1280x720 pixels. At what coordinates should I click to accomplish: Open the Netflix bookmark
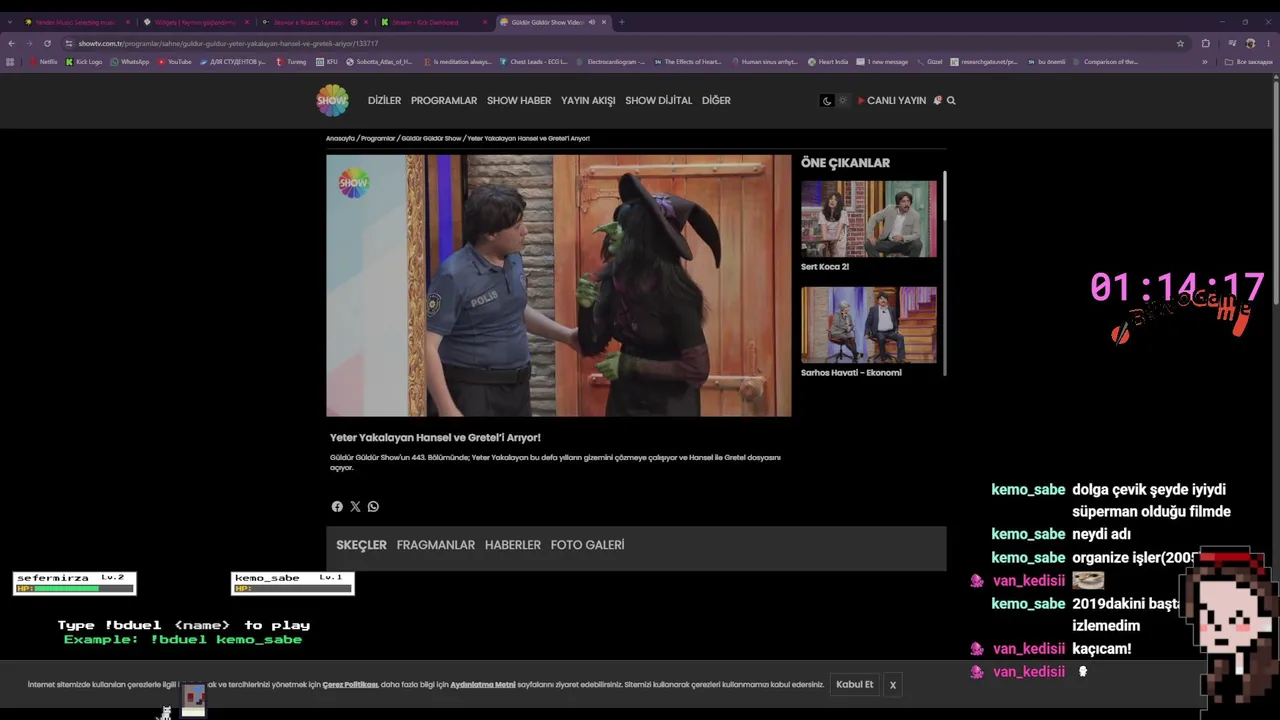pyautogui.click(x=44, y=62)
